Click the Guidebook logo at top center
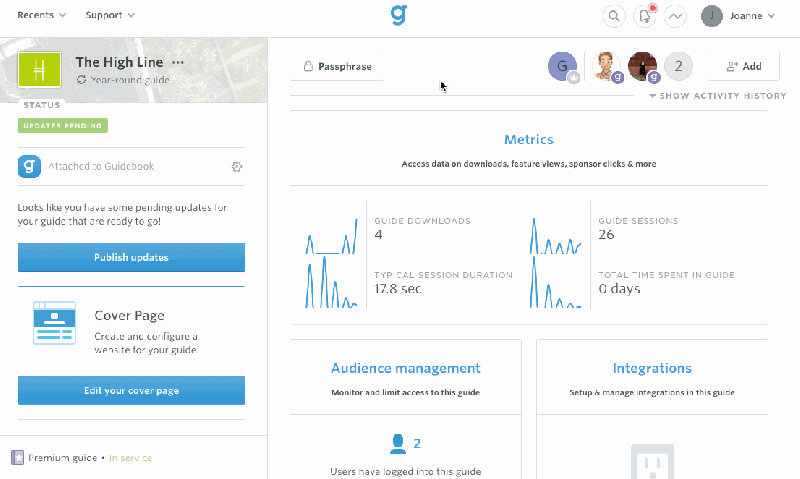Image resolution: width=800 pixels, height=479 pixels. click(x=398, y=15)
